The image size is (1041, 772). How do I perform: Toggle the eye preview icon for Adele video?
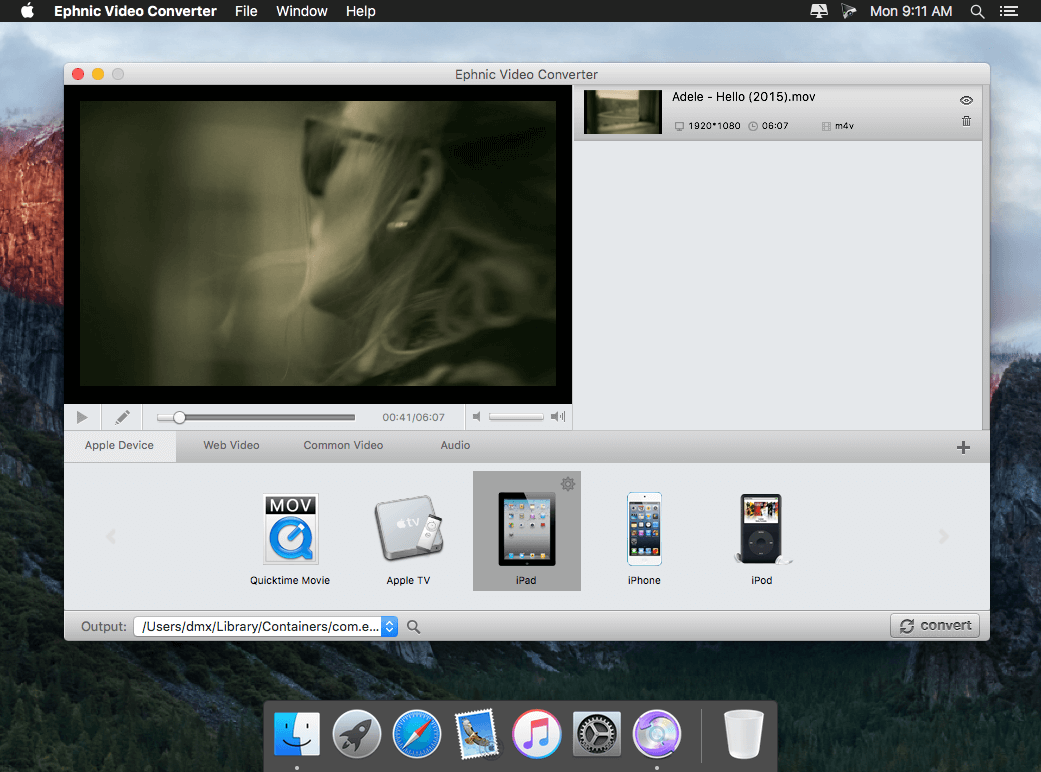pyautogui.click(x=966, y=100)
